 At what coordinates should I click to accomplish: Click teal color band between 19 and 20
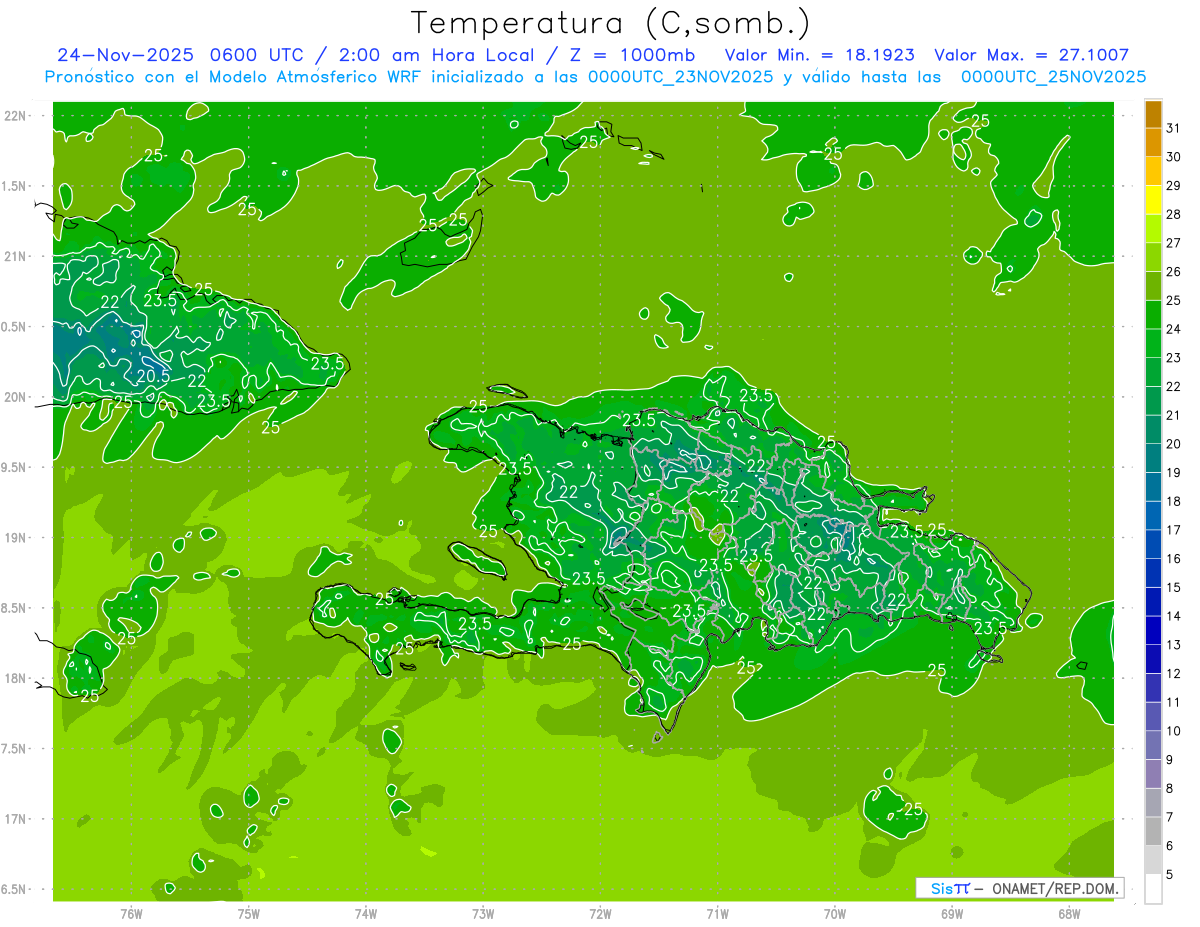(x=1153, y=458)
